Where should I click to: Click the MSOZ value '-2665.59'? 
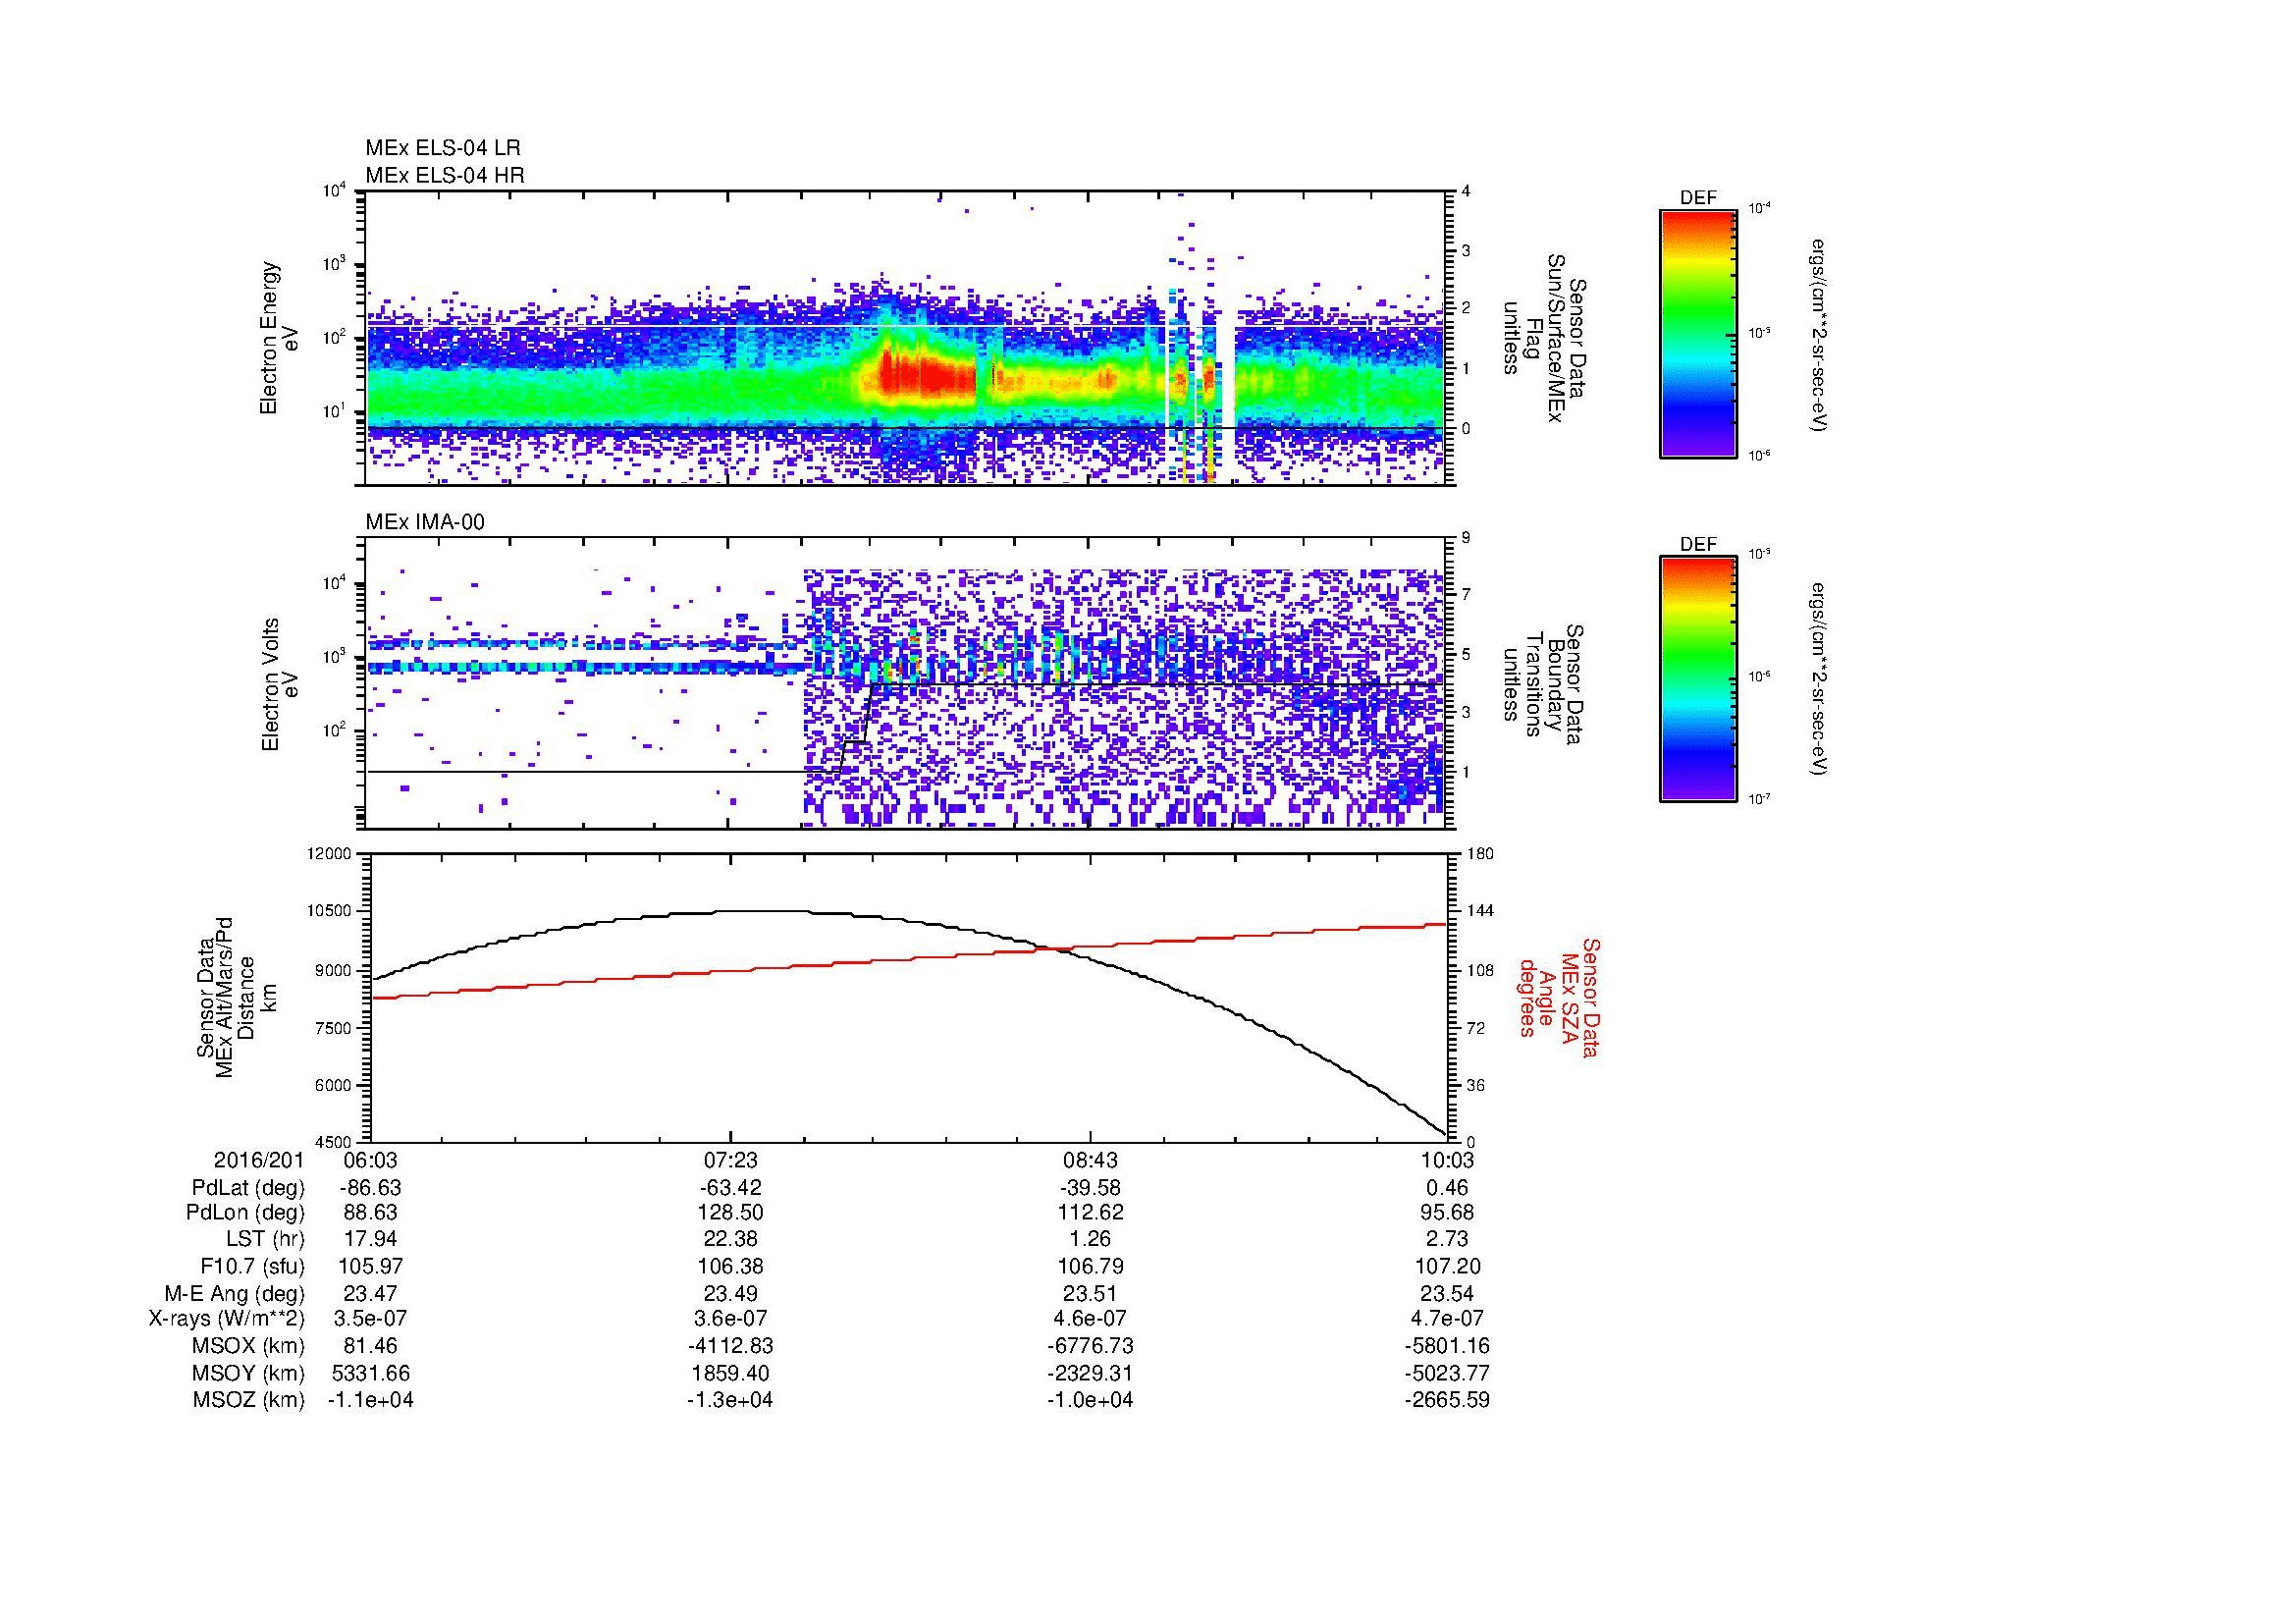click(1447, 1400)
